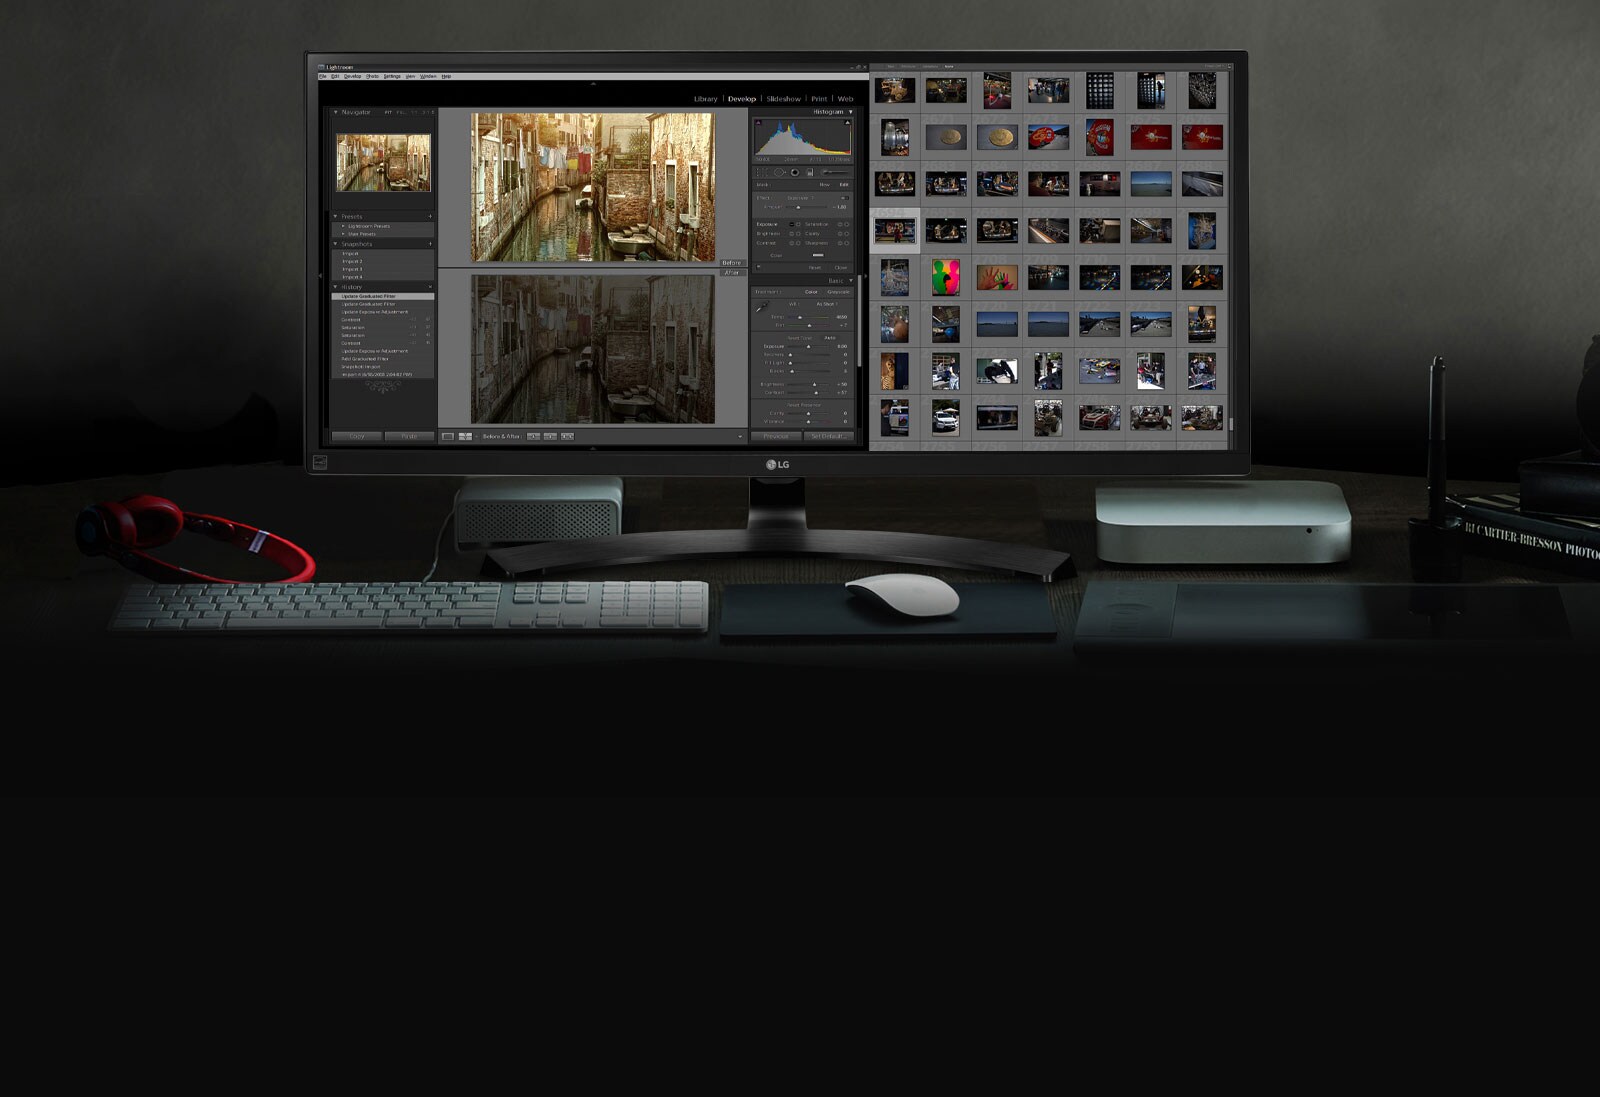Open the White Balance As Shot dropdown
1600x1097 pixels.
coord(826,304)
